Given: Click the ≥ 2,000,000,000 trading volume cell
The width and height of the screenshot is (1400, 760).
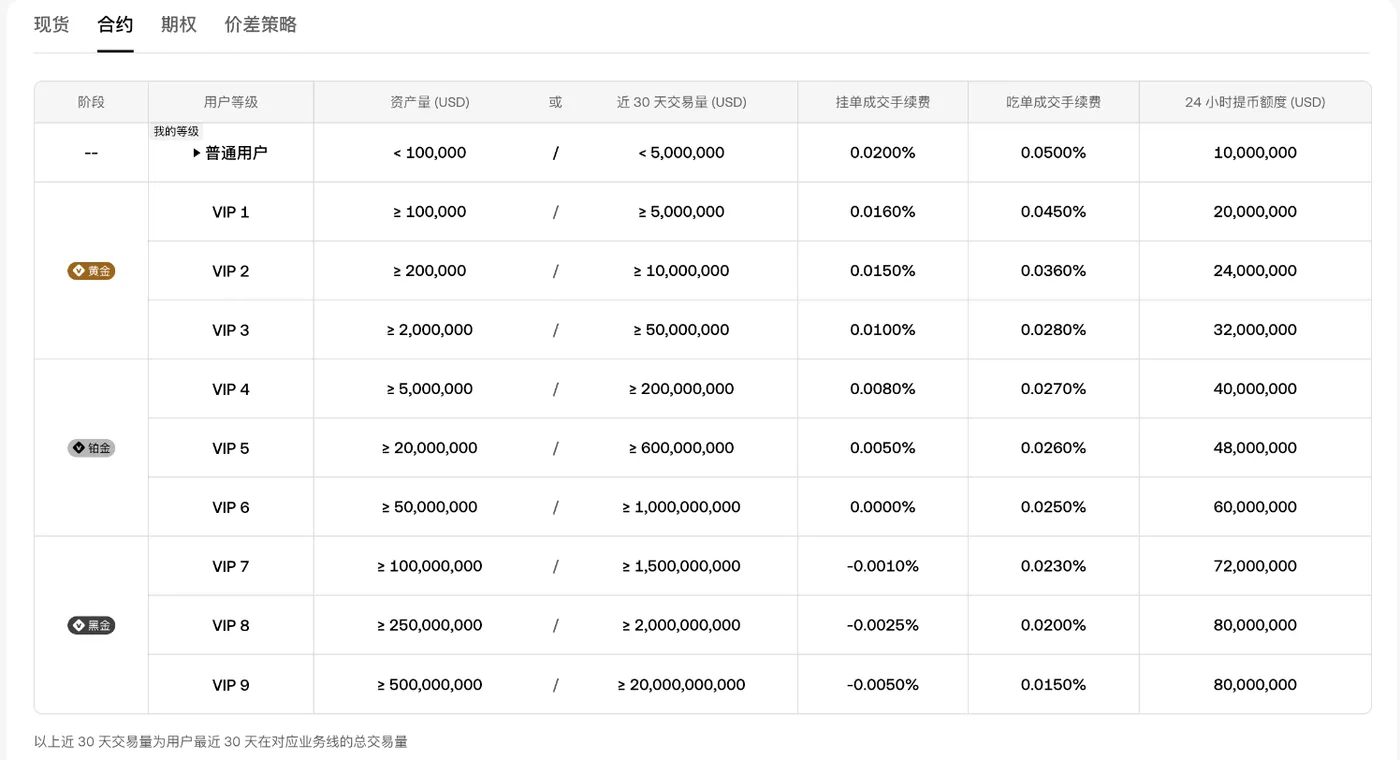Looking at the screenshot, I should (682, 625).
